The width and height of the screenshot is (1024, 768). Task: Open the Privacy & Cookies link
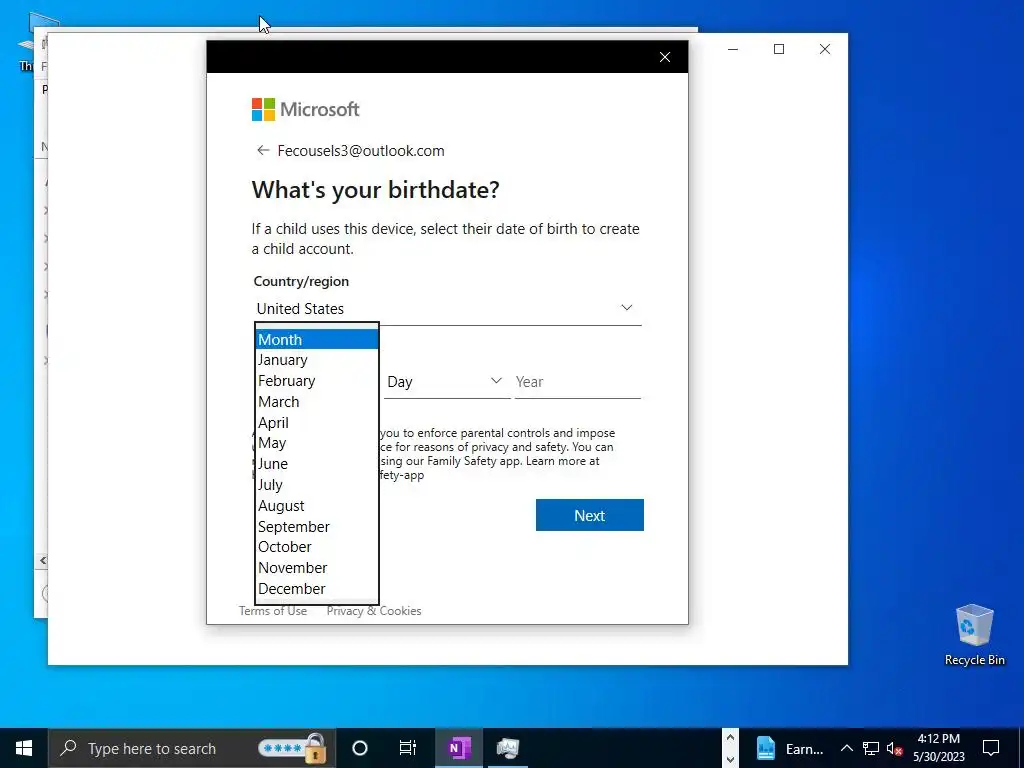pos(374,611)
